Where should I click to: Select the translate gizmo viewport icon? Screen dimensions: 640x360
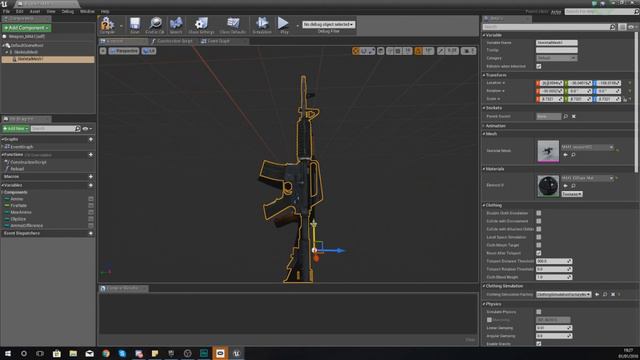coord(356,51)
